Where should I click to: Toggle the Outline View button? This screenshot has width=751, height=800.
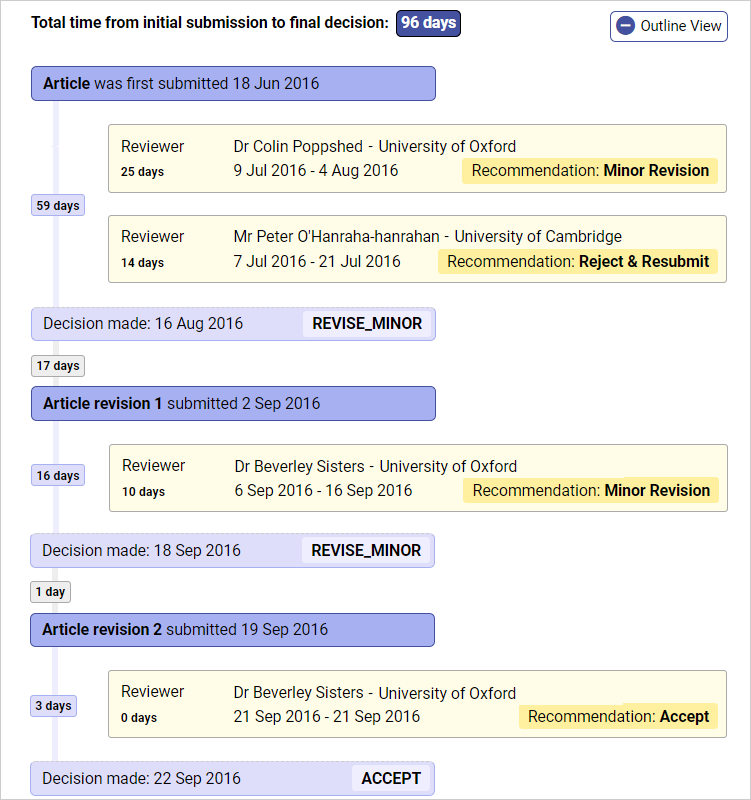(x=668, y=26)
